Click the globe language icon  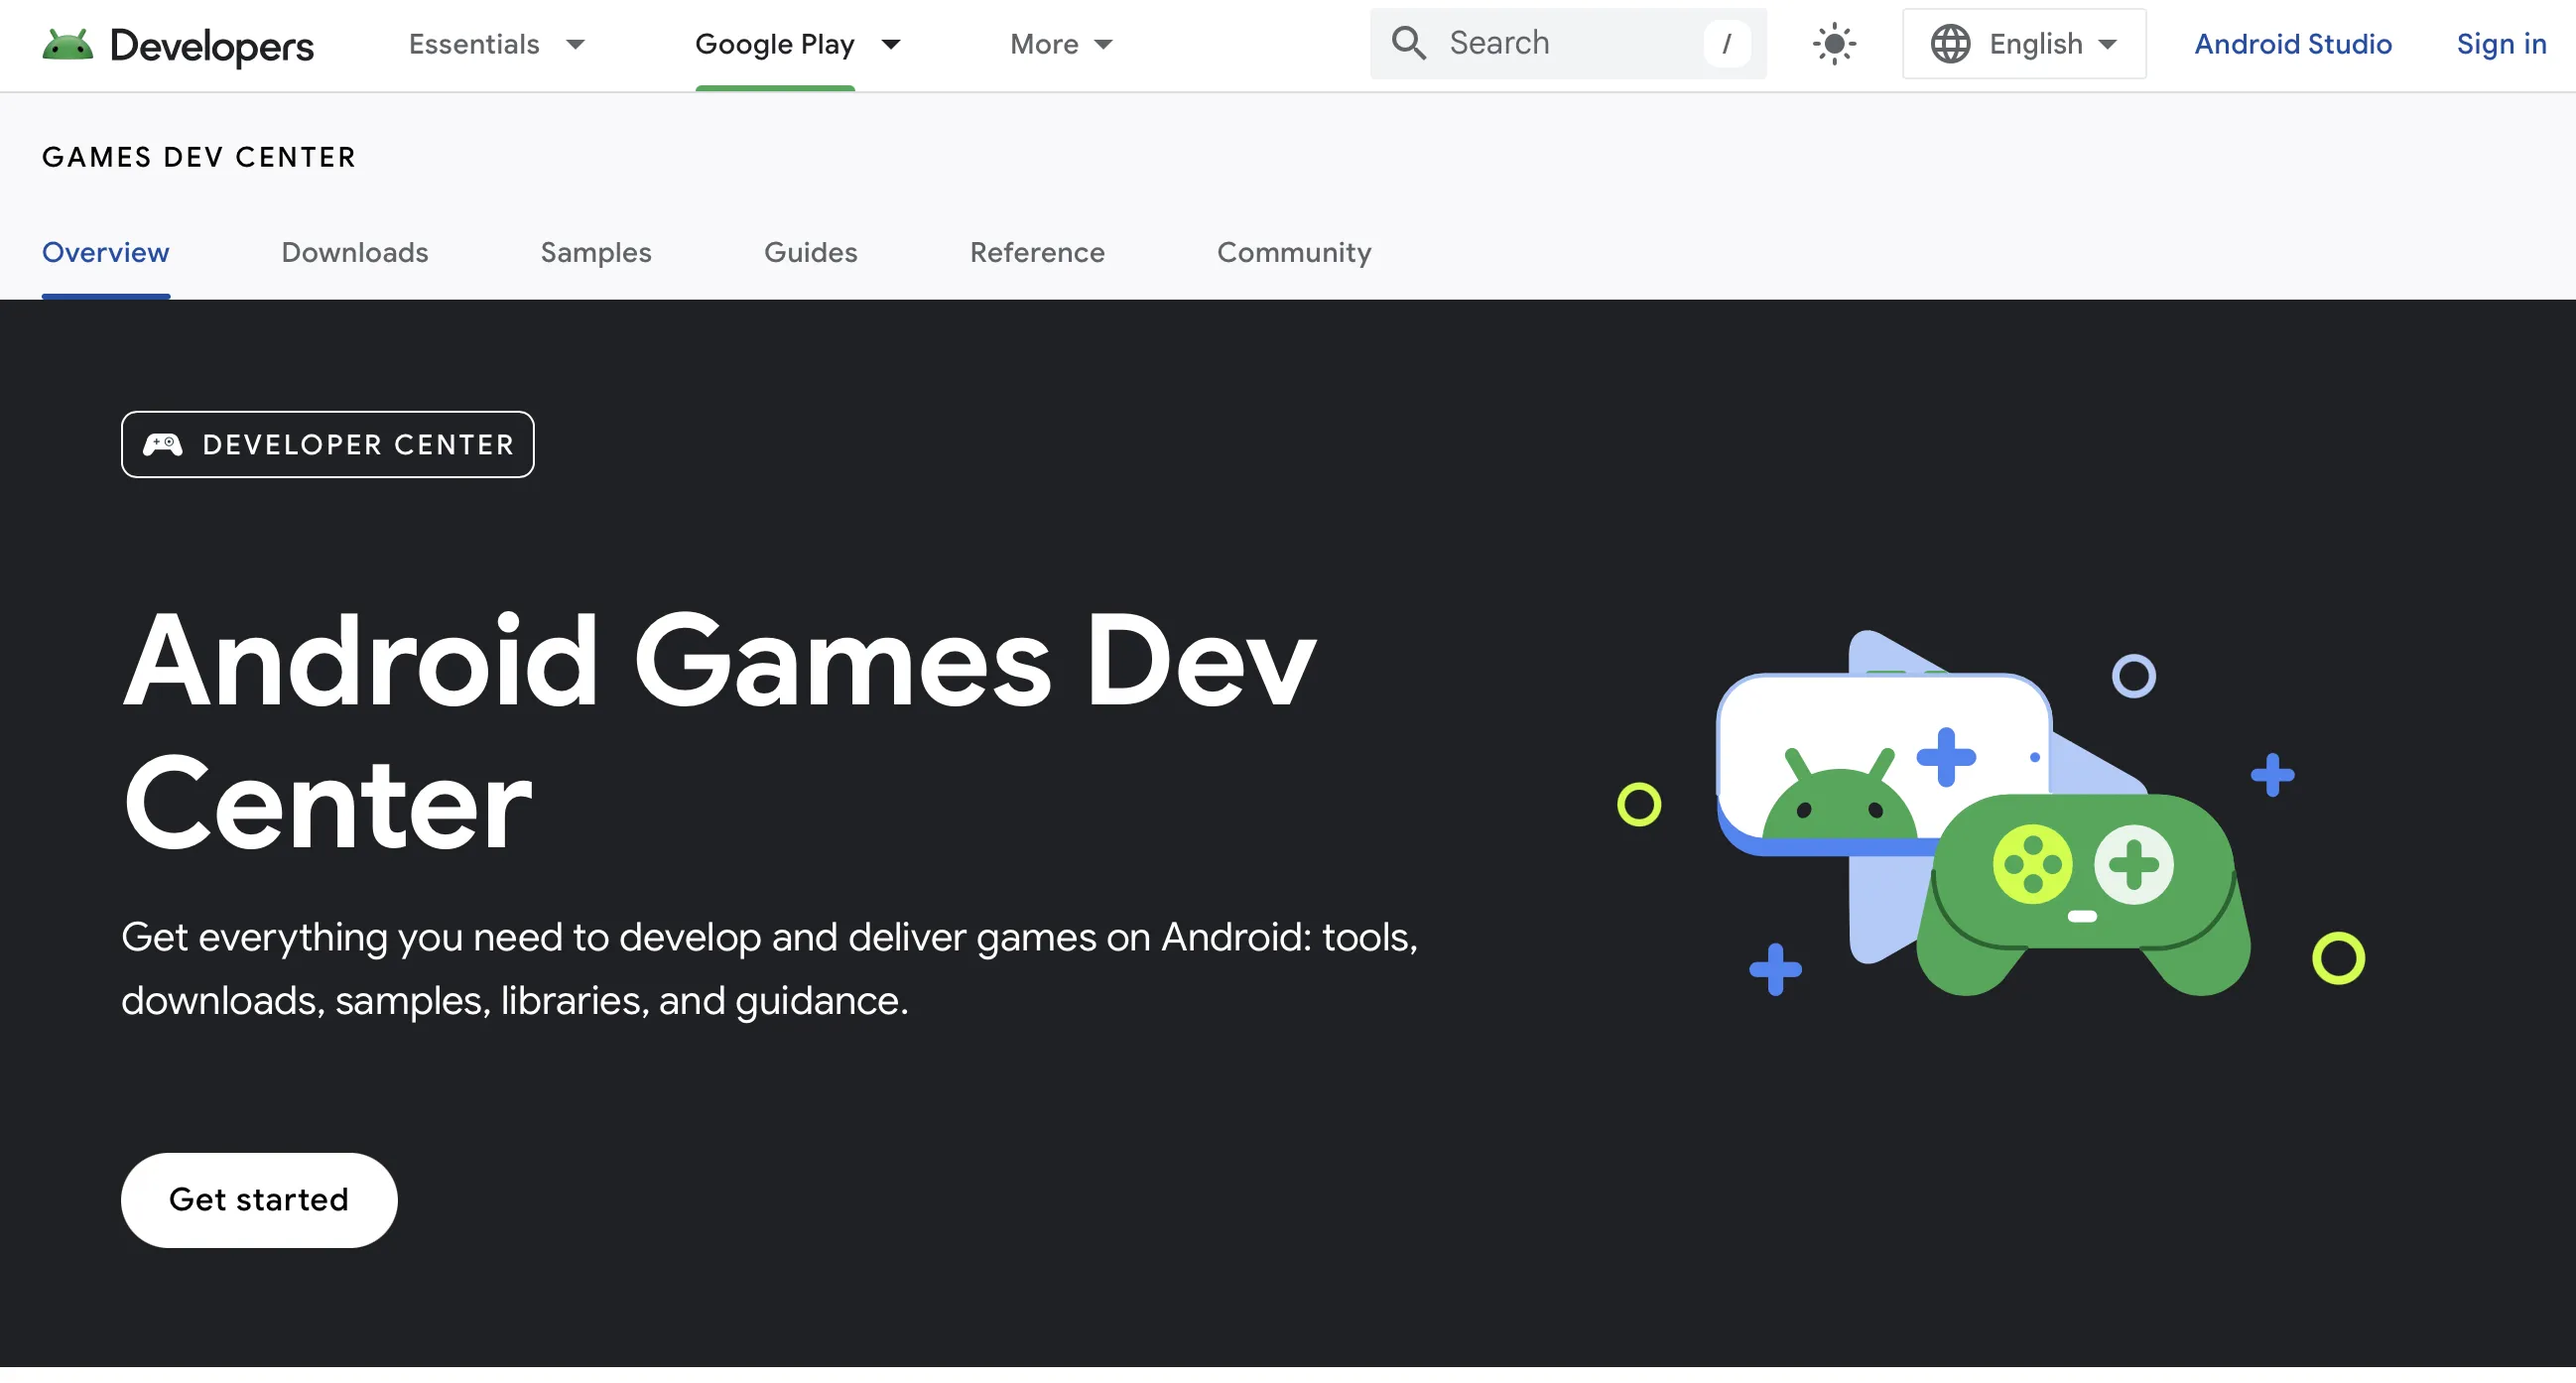(x=1950, y=43)
